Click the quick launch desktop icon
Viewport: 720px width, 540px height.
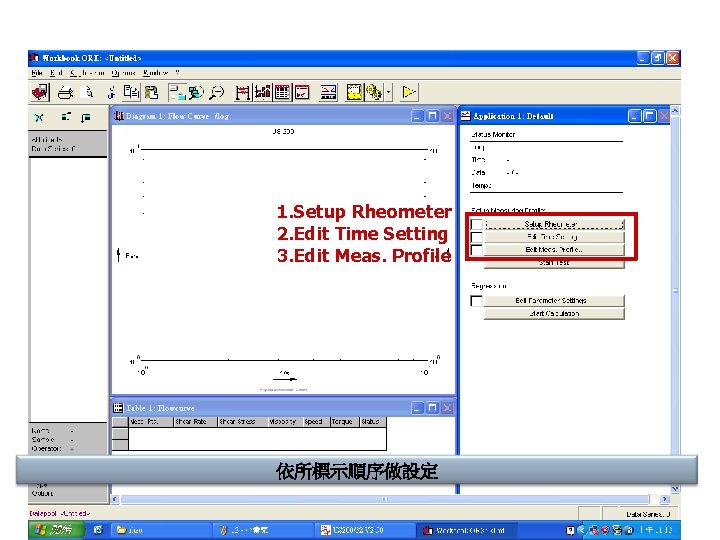(x=98, y=530)
